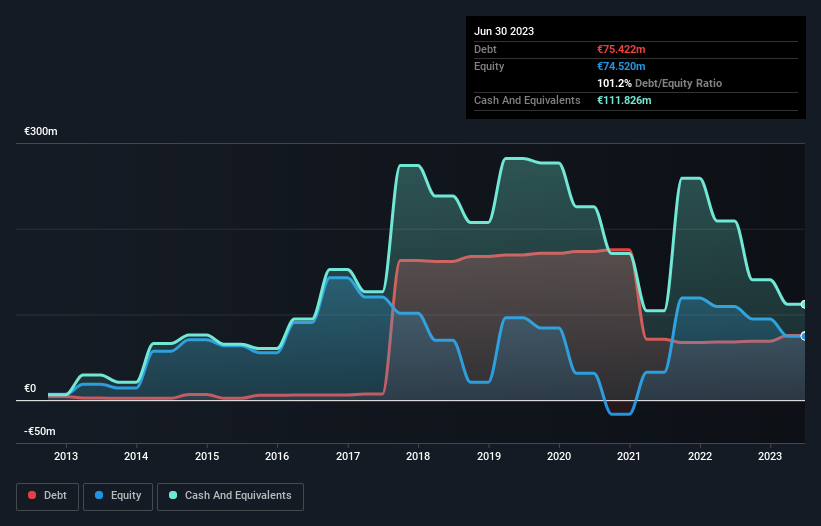The width and height of the screenshot is (821, 526).
Task: Hide Cash And Equivalents series
Action: [x=230, y=496]
